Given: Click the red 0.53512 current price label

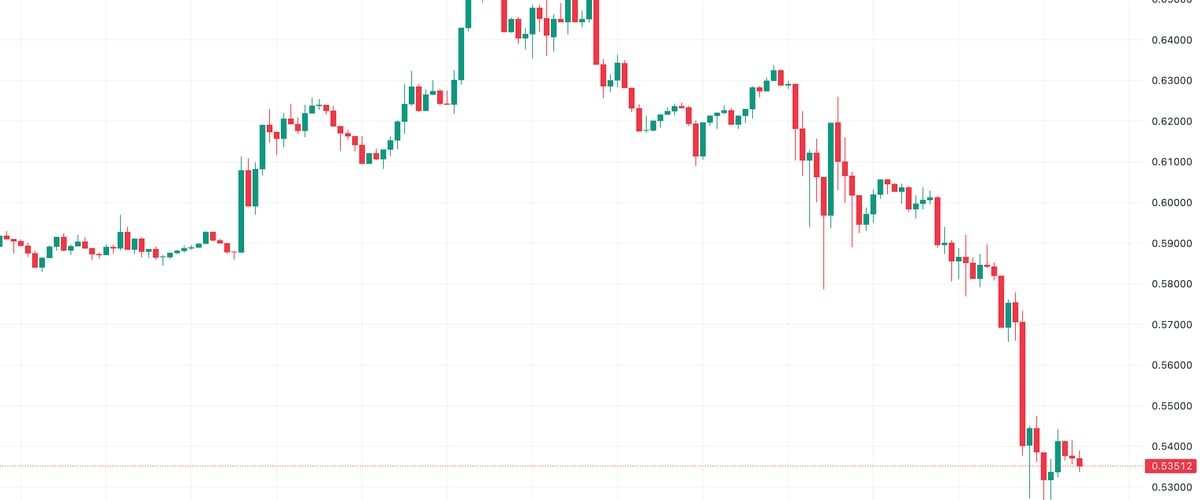Looking at the screenshot, I should click(x=1171, y=466).
